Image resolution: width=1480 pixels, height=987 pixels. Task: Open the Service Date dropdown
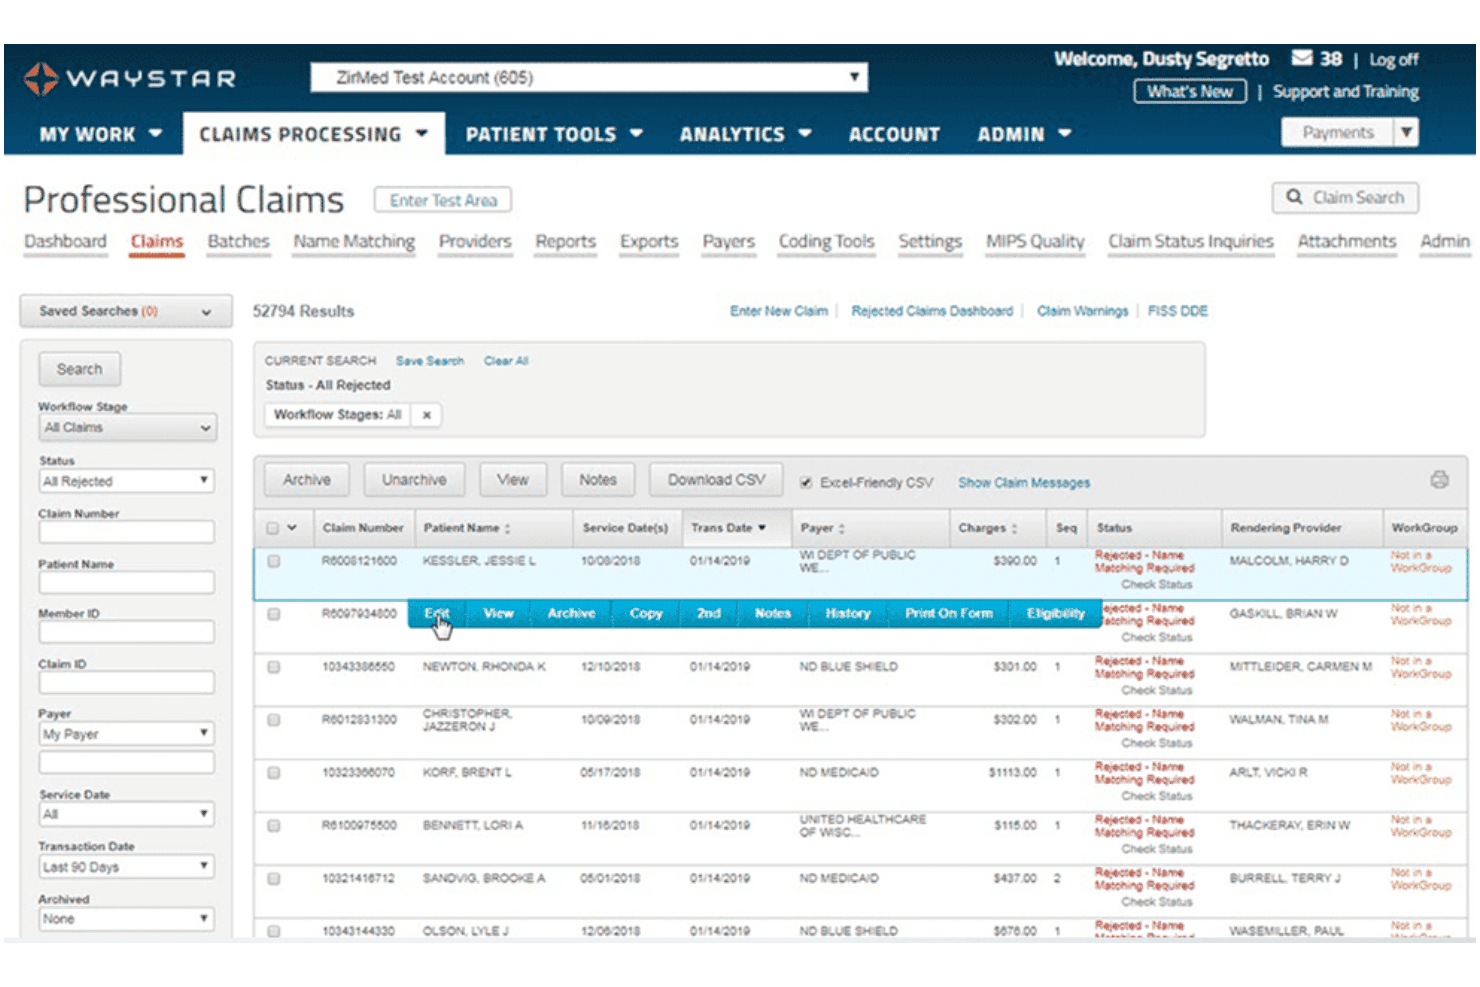tap(127, 814)
